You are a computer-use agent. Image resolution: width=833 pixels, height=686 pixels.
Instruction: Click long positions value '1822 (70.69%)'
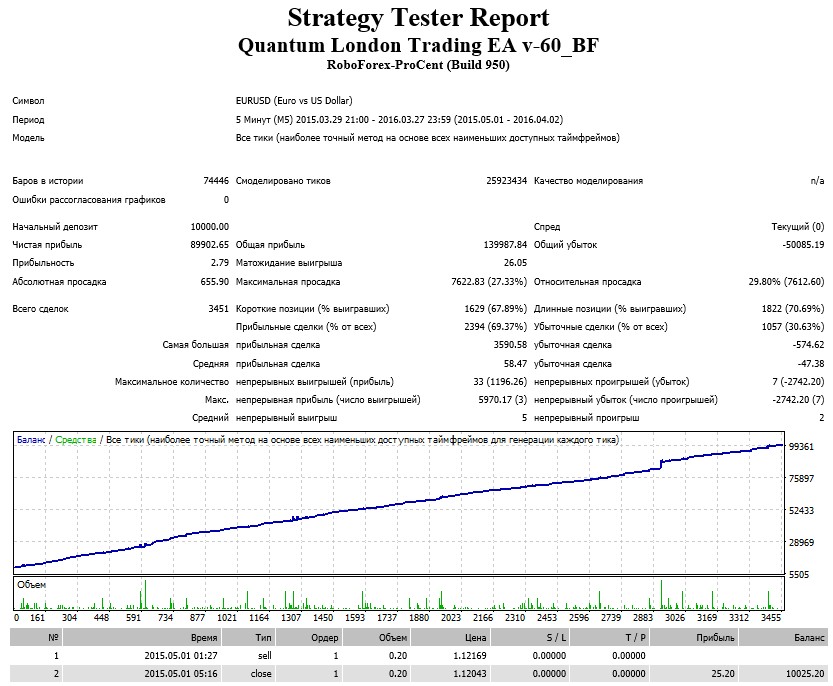(793, 309)
